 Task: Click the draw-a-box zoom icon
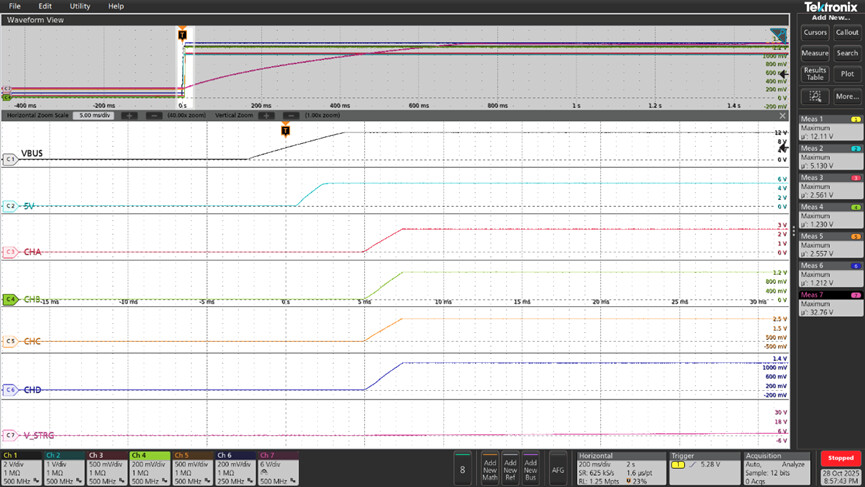pos(815,97)
